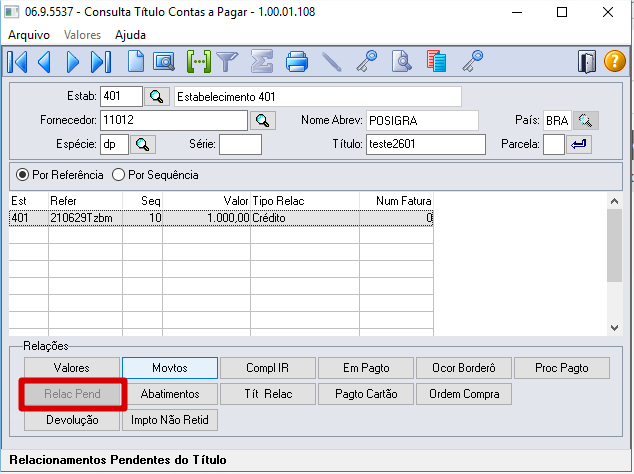Click the Compl IR button
The height and width of the screenshot is (474, 634).
(x=268, y=368)
